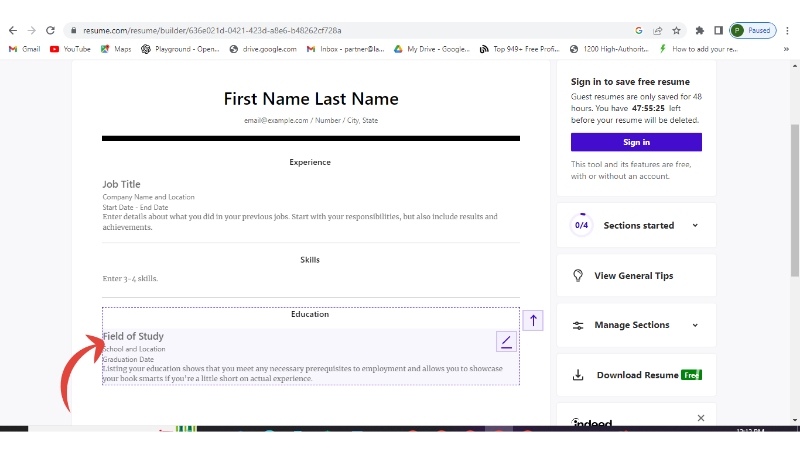Click the sliders icon next to Manage Sections
800x449 pixels.
578,325
